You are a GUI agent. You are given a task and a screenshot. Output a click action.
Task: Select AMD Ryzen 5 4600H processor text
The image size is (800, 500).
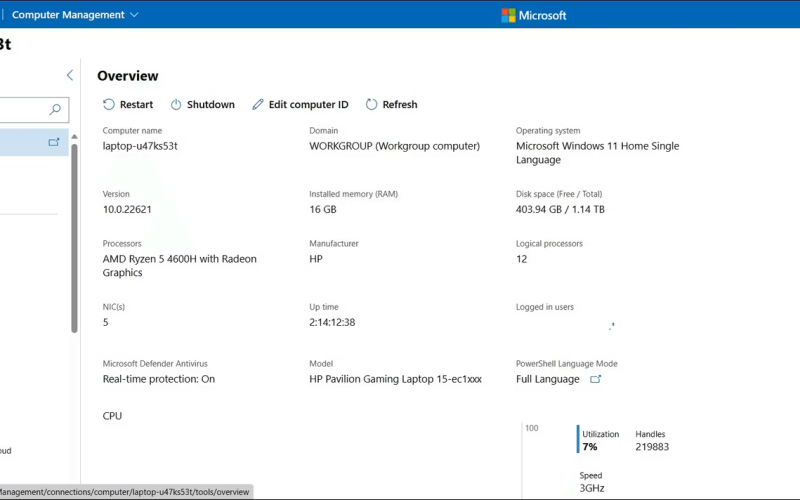tap(180, 265)
